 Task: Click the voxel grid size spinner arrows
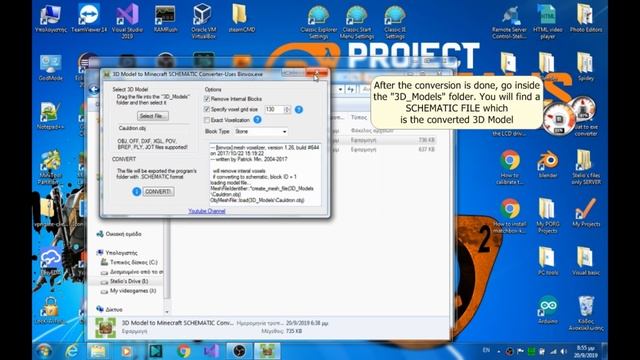pos(287,109)
